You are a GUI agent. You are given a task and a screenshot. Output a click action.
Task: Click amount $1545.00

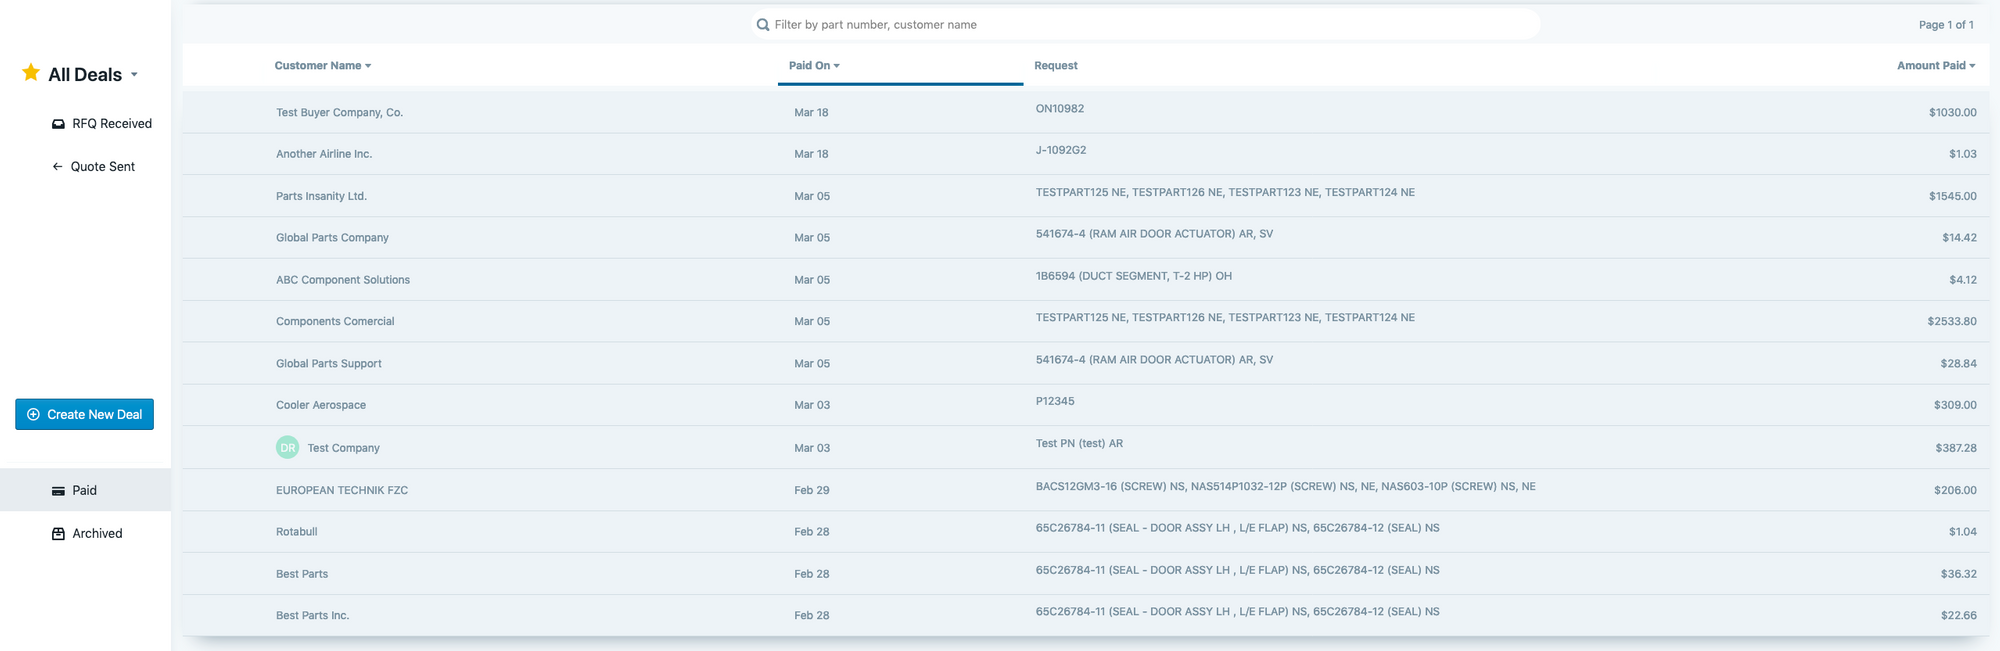[1952, 197]
